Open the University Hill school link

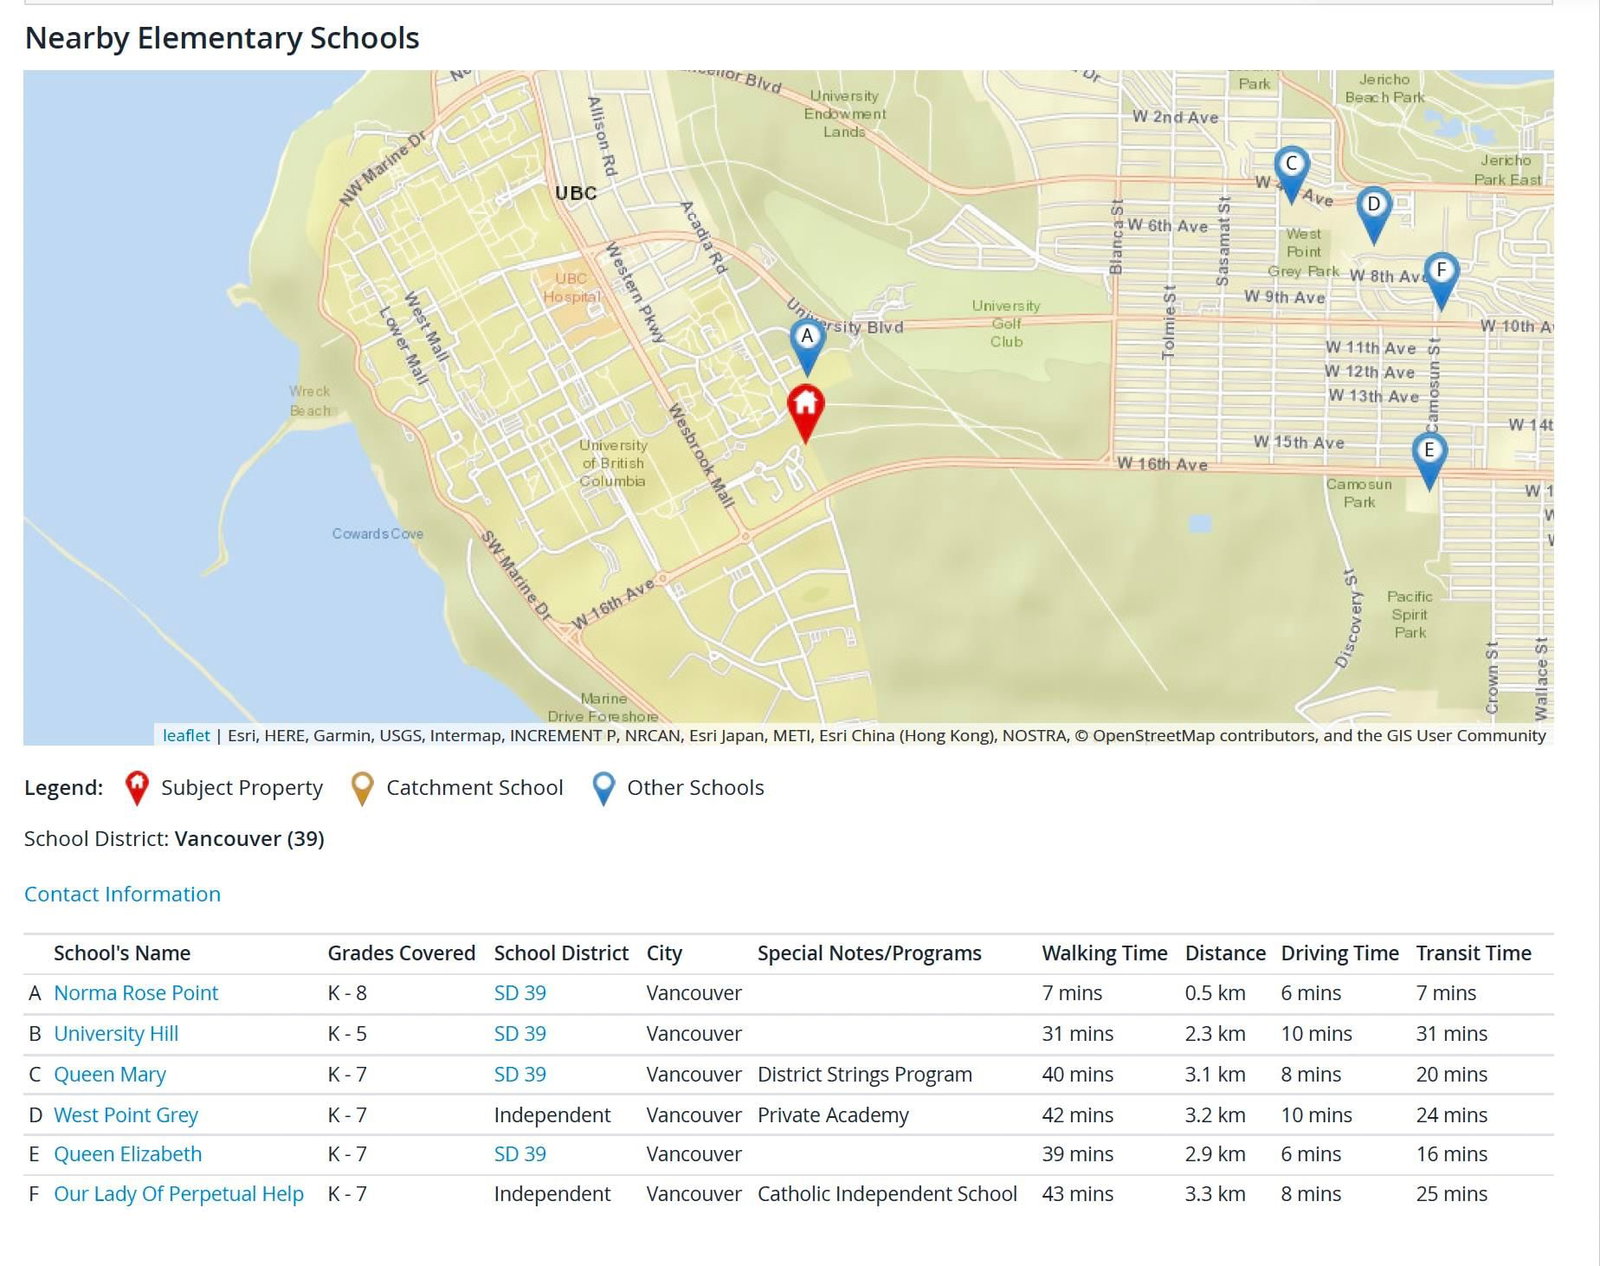pyautogui.click(x=116, y=1034)
